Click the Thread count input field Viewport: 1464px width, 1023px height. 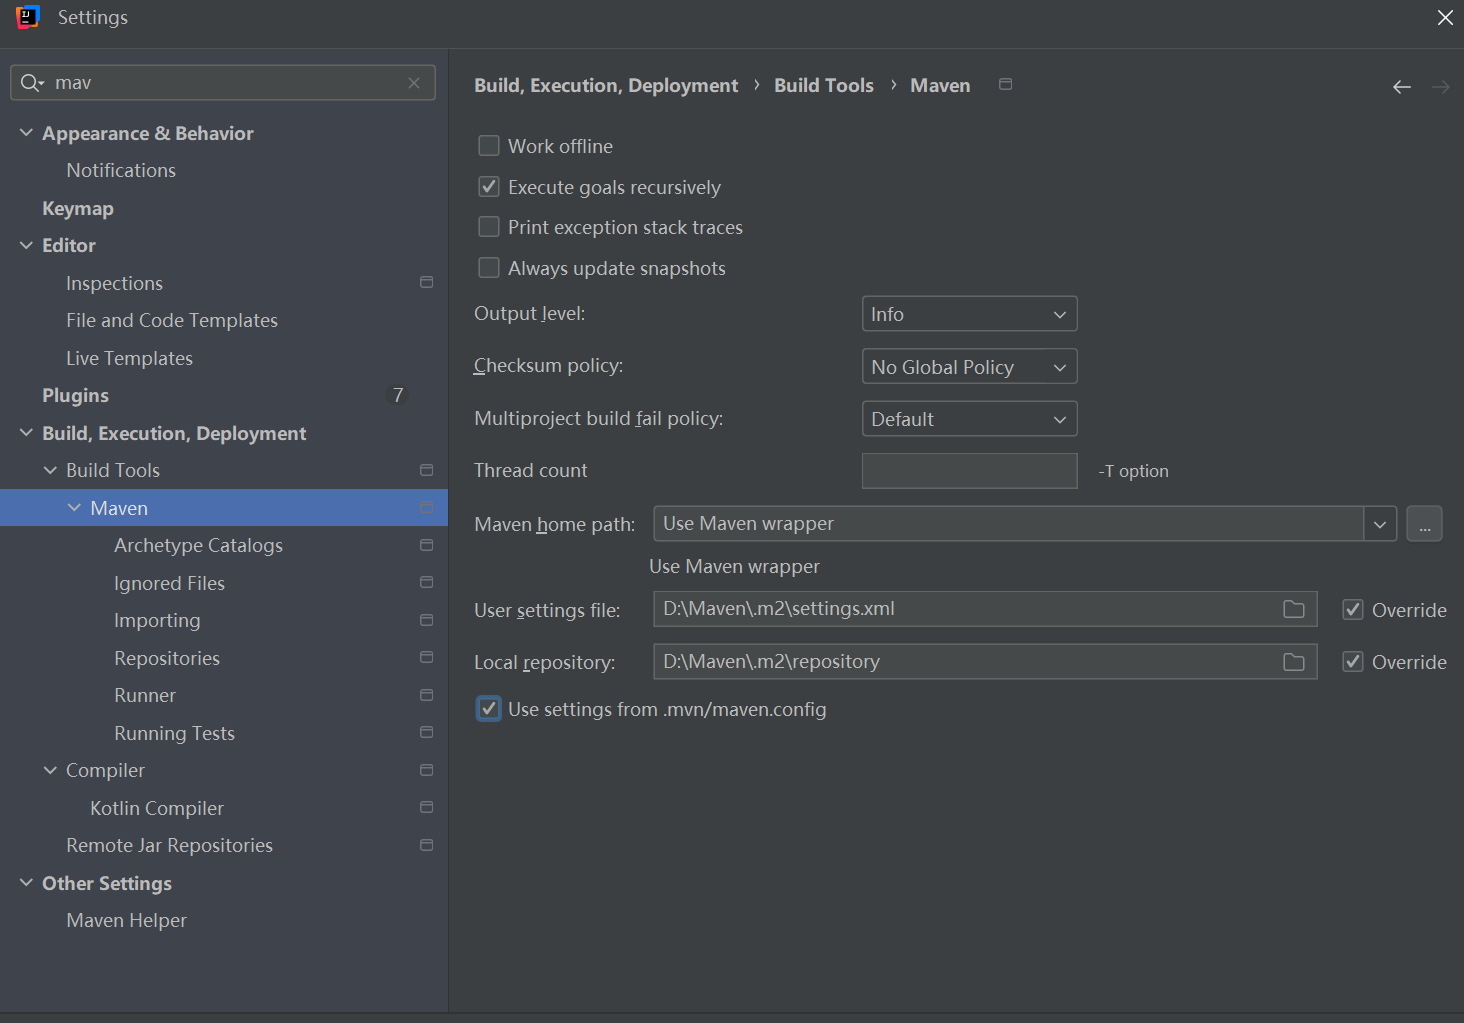[969, 471]
